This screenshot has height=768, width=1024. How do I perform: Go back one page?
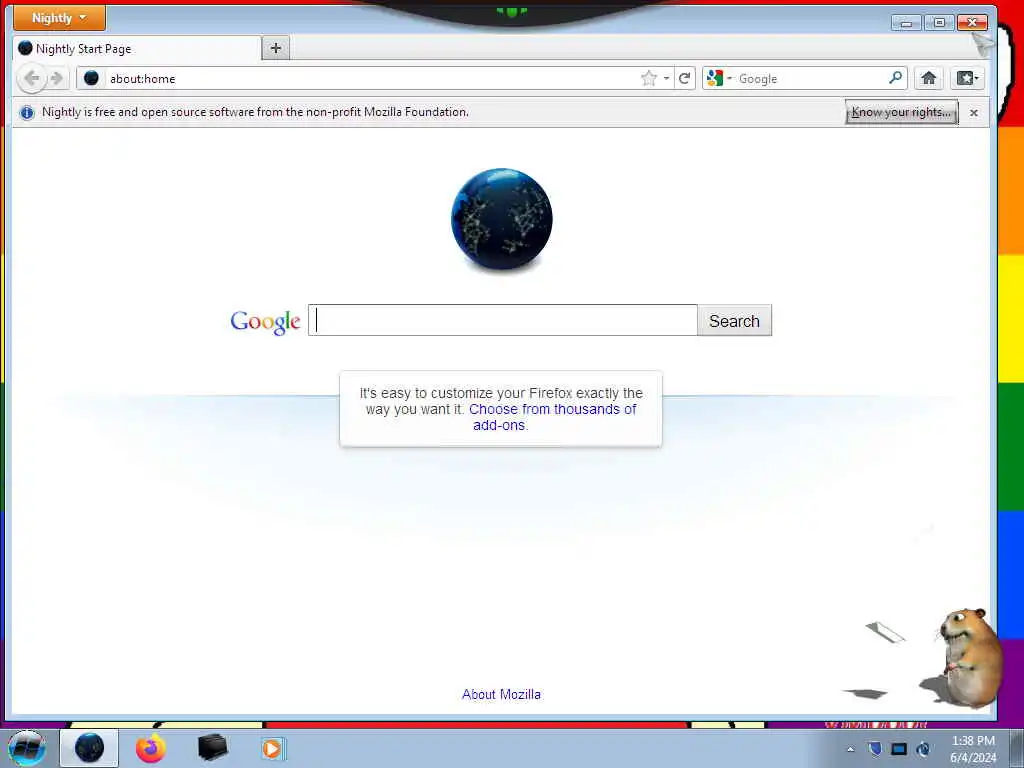click(31, 78)
